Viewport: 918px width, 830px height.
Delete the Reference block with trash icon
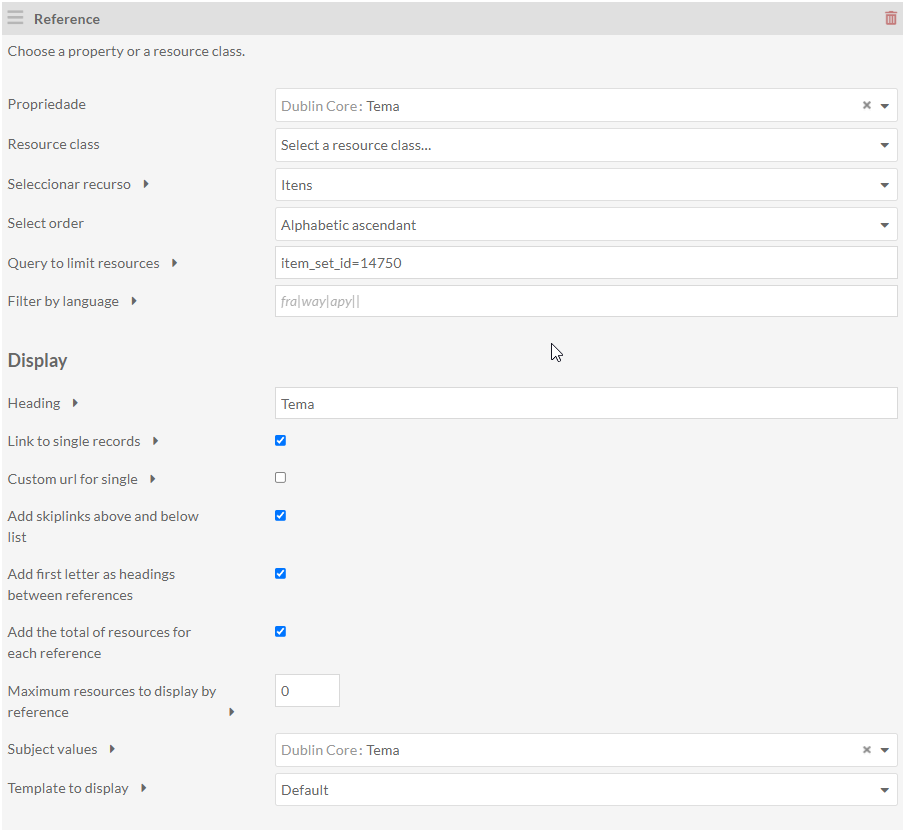[890, 18]
